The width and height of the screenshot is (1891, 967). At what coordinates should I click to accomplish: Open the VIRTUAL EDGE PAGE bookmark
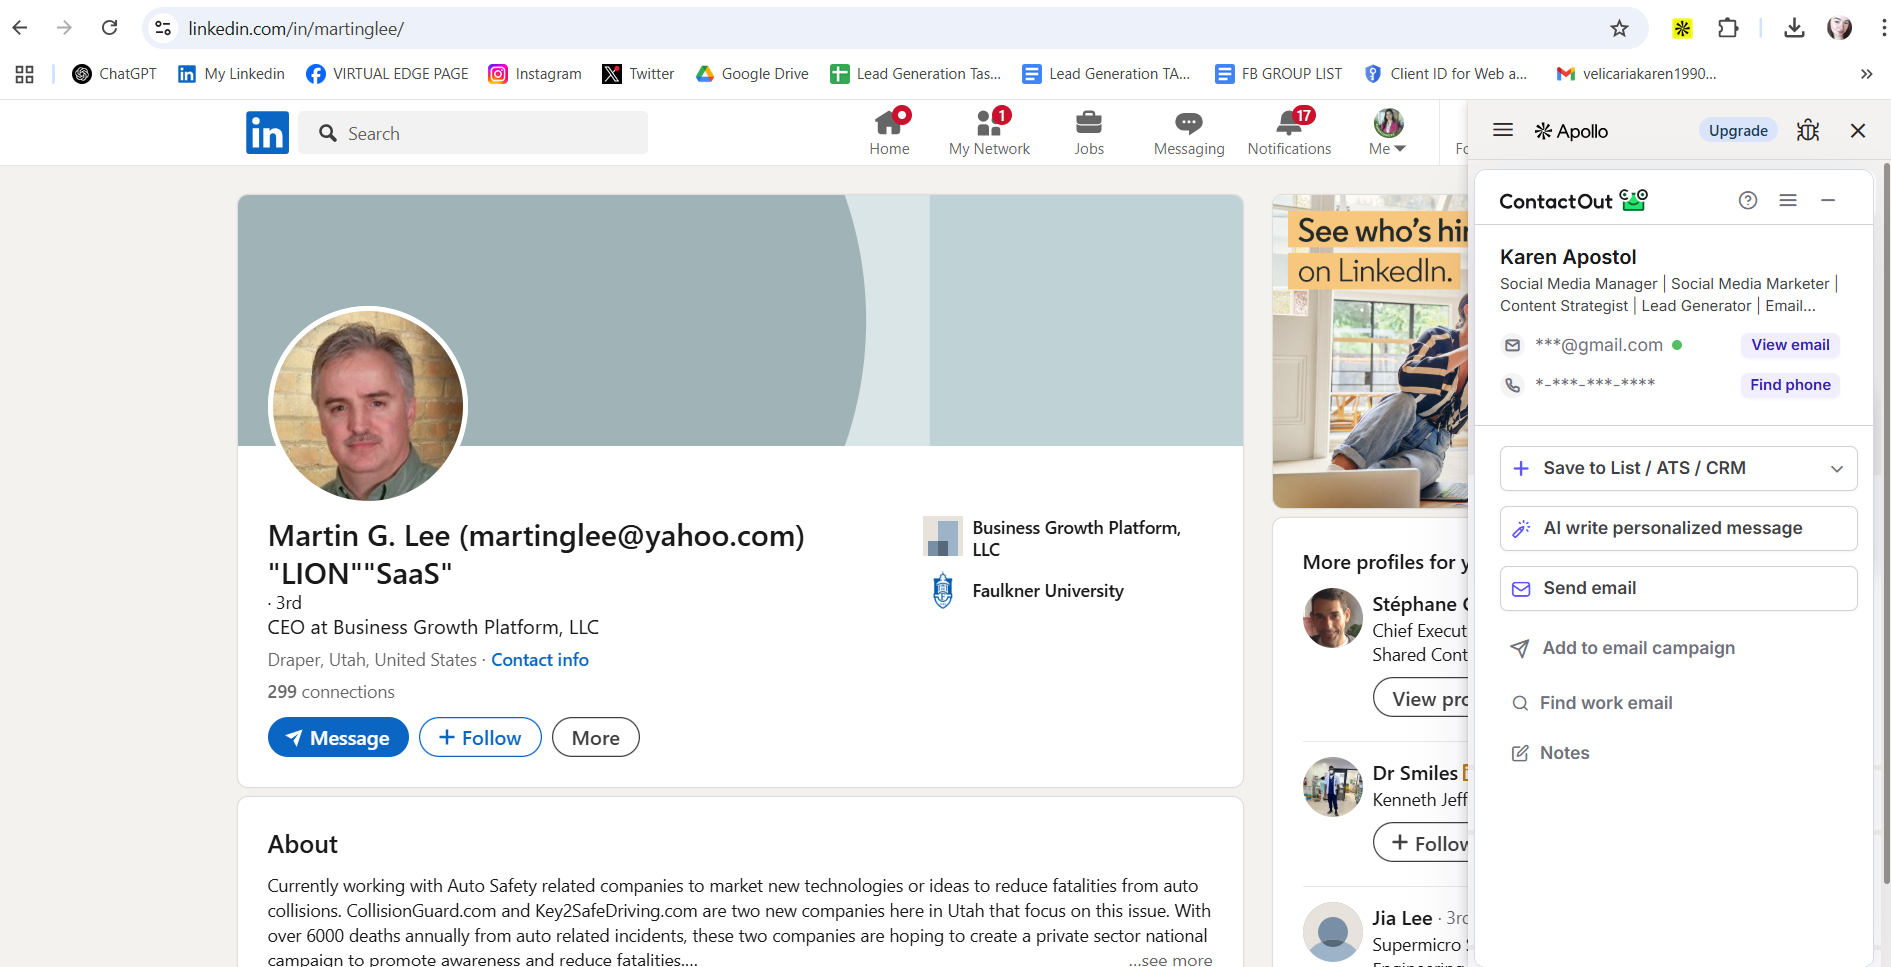tap(387, 74)
